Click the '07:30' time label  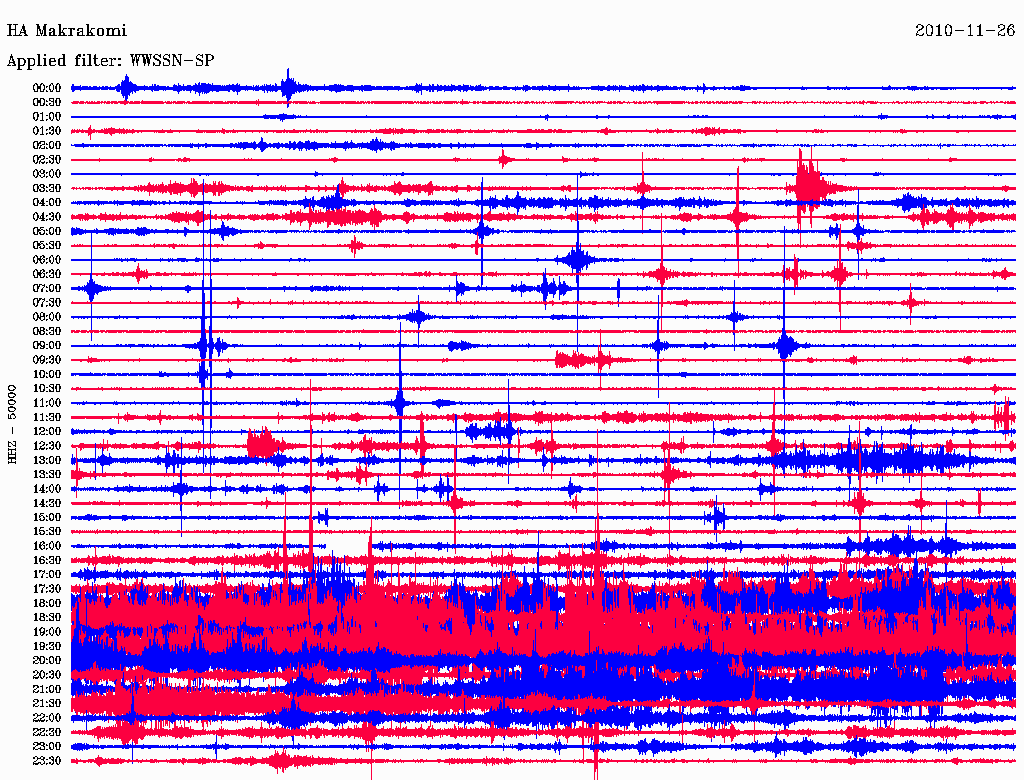[47, 302]
